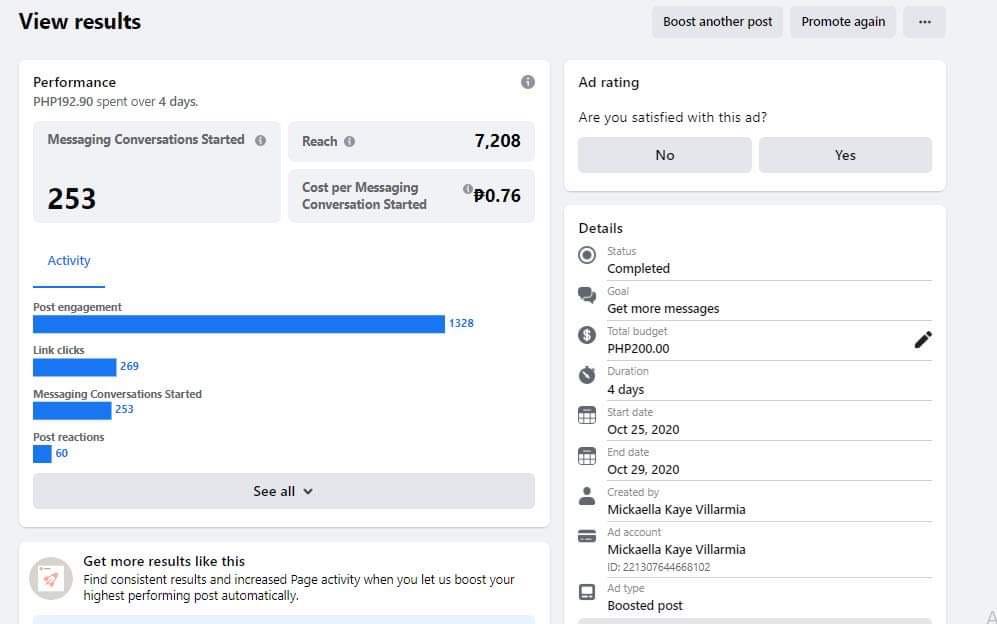
Task: Click the dollar sign budget icon
Action: pos(587,336)
